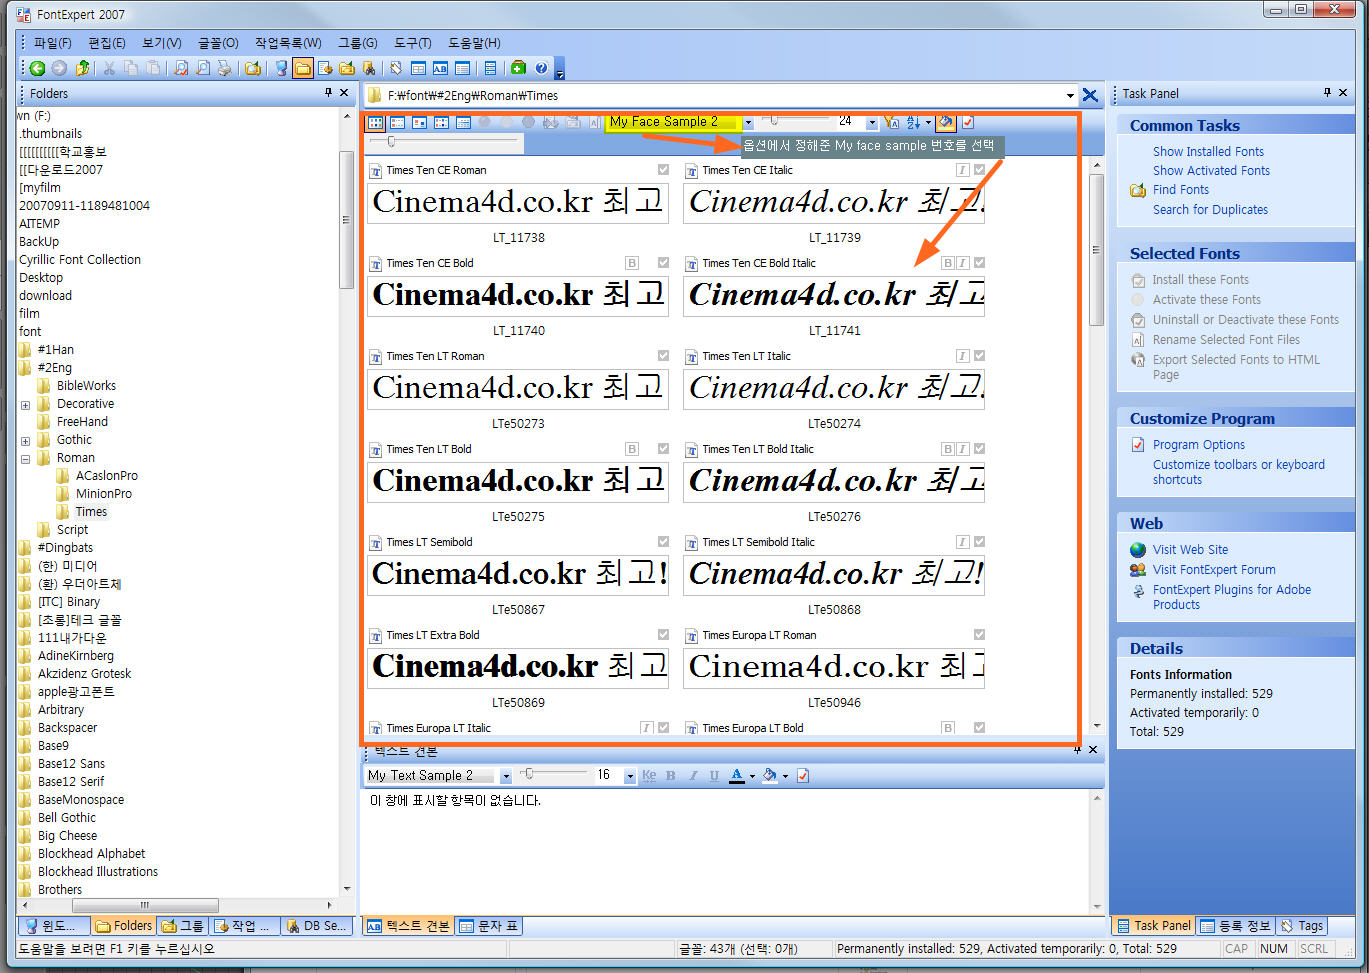Open the 도구(T) menu

point(412,43)
